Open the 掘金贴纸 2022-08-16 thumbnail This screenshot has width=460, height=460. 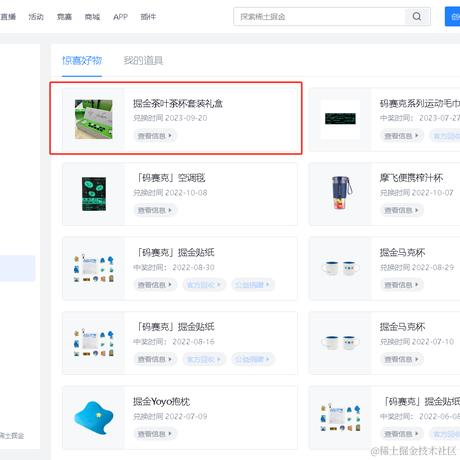(x=94, y=343)
